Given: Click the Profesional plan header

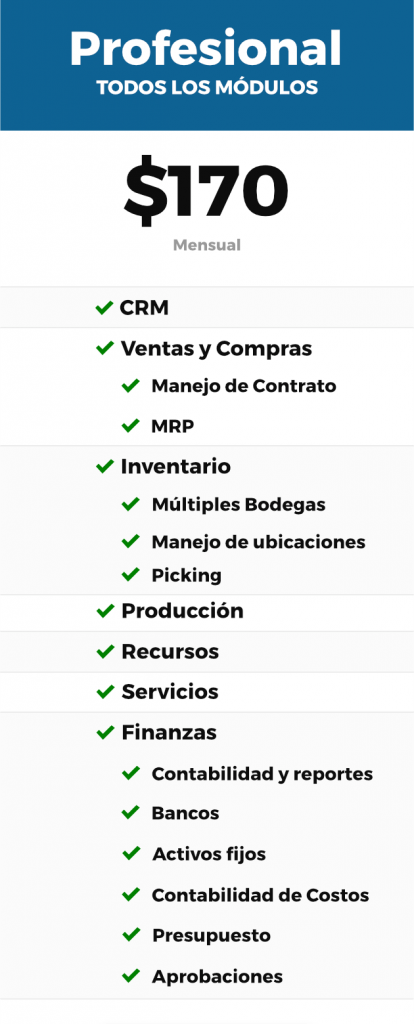Looking at the screenshot, I should click(x=206, y=49).
